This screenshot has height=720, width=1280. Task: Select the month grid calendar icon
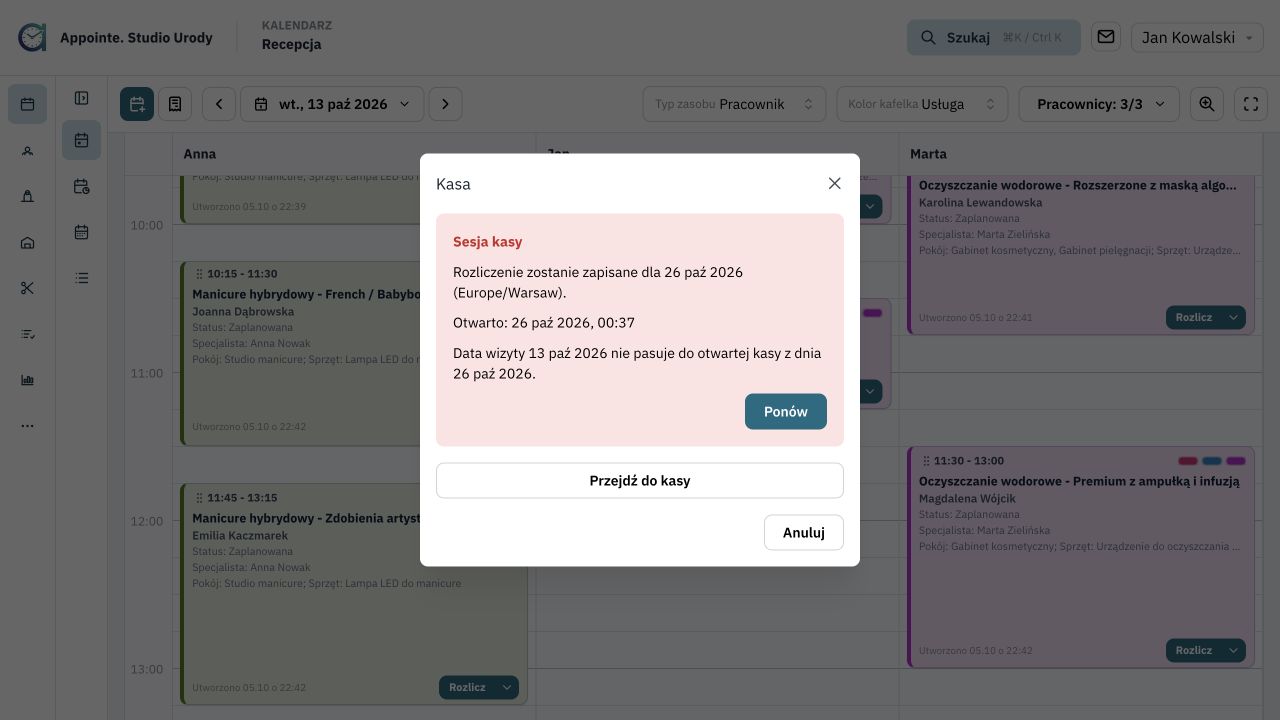point(82,232)
